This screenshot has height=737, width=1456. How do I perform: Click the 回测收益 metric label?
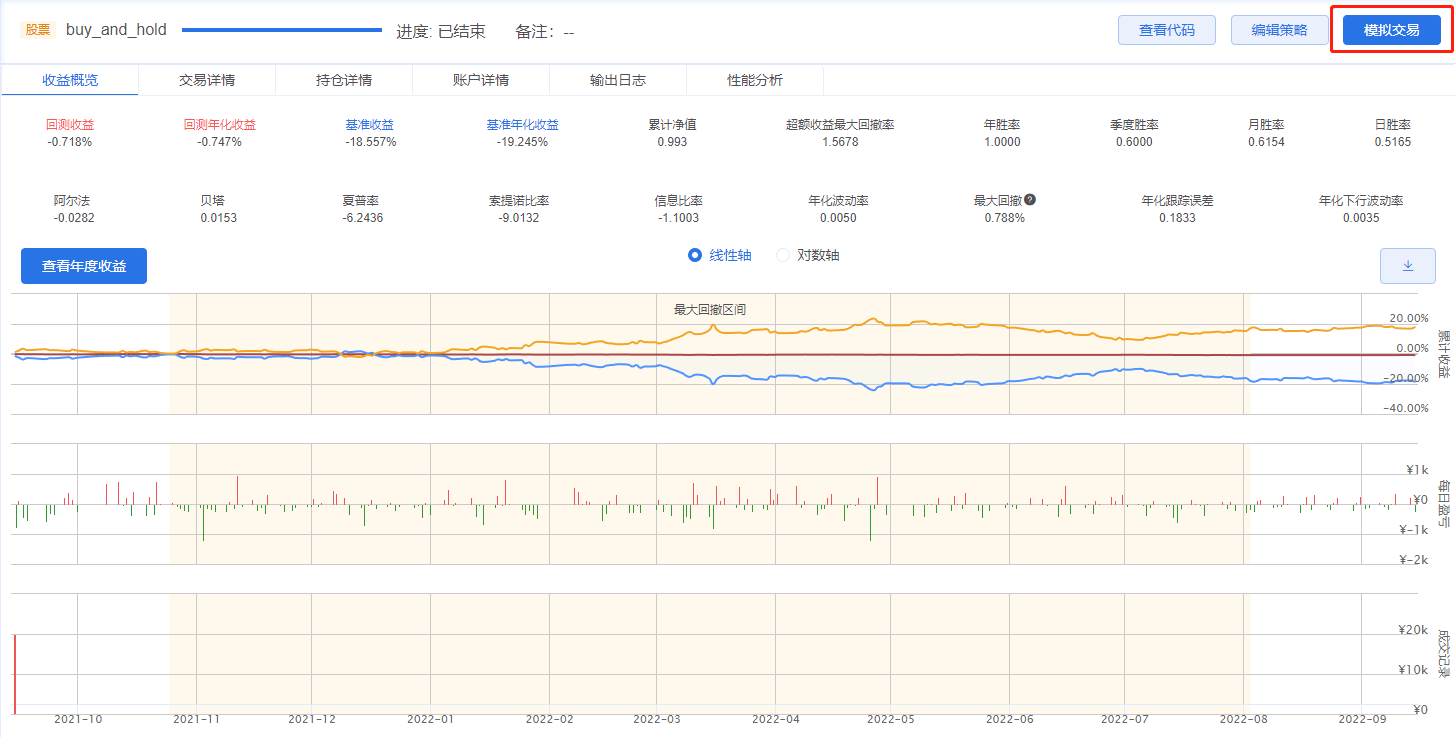(70, 125)
